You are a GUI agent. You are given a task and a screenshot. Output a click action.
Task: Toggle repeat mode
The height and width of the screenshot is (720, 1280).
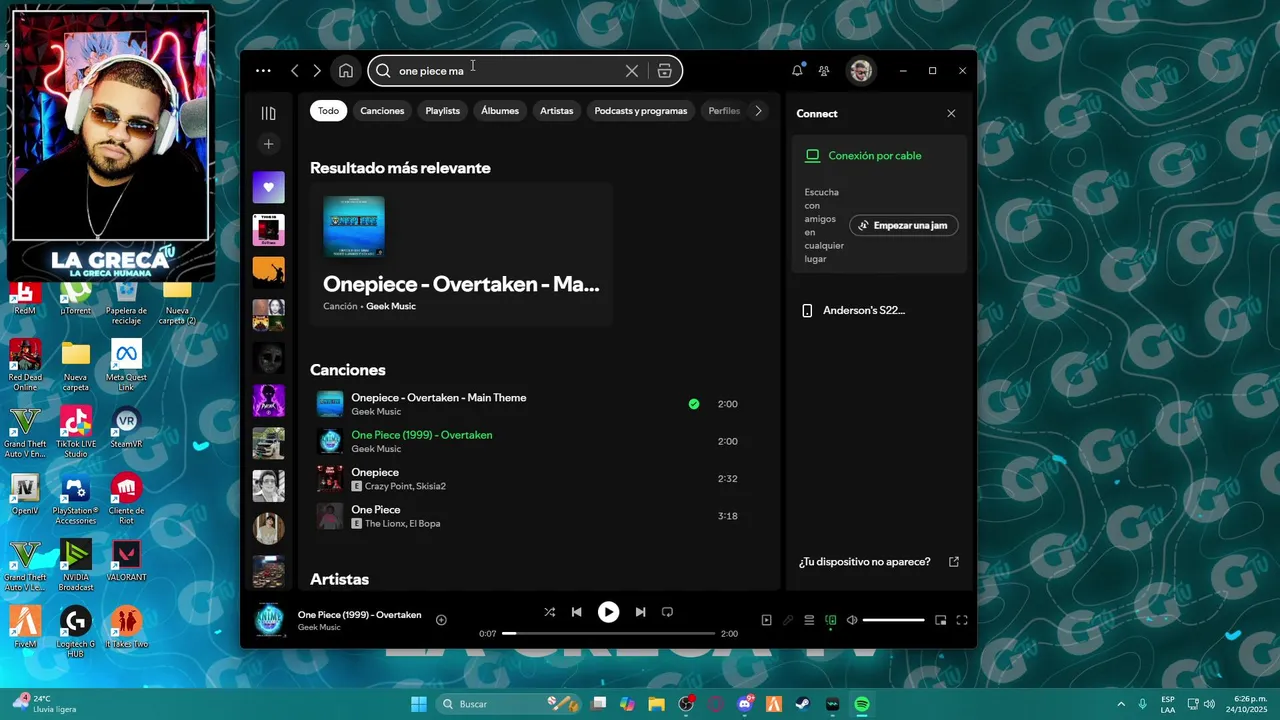pos(667,612)
